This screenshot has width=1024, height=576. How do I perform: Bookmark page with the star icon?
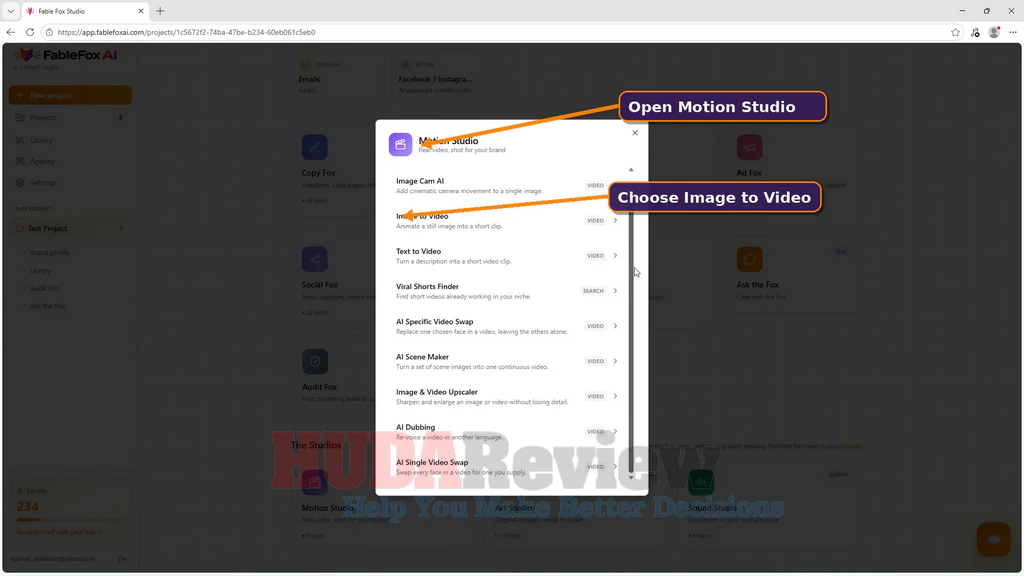click(955, 32)
